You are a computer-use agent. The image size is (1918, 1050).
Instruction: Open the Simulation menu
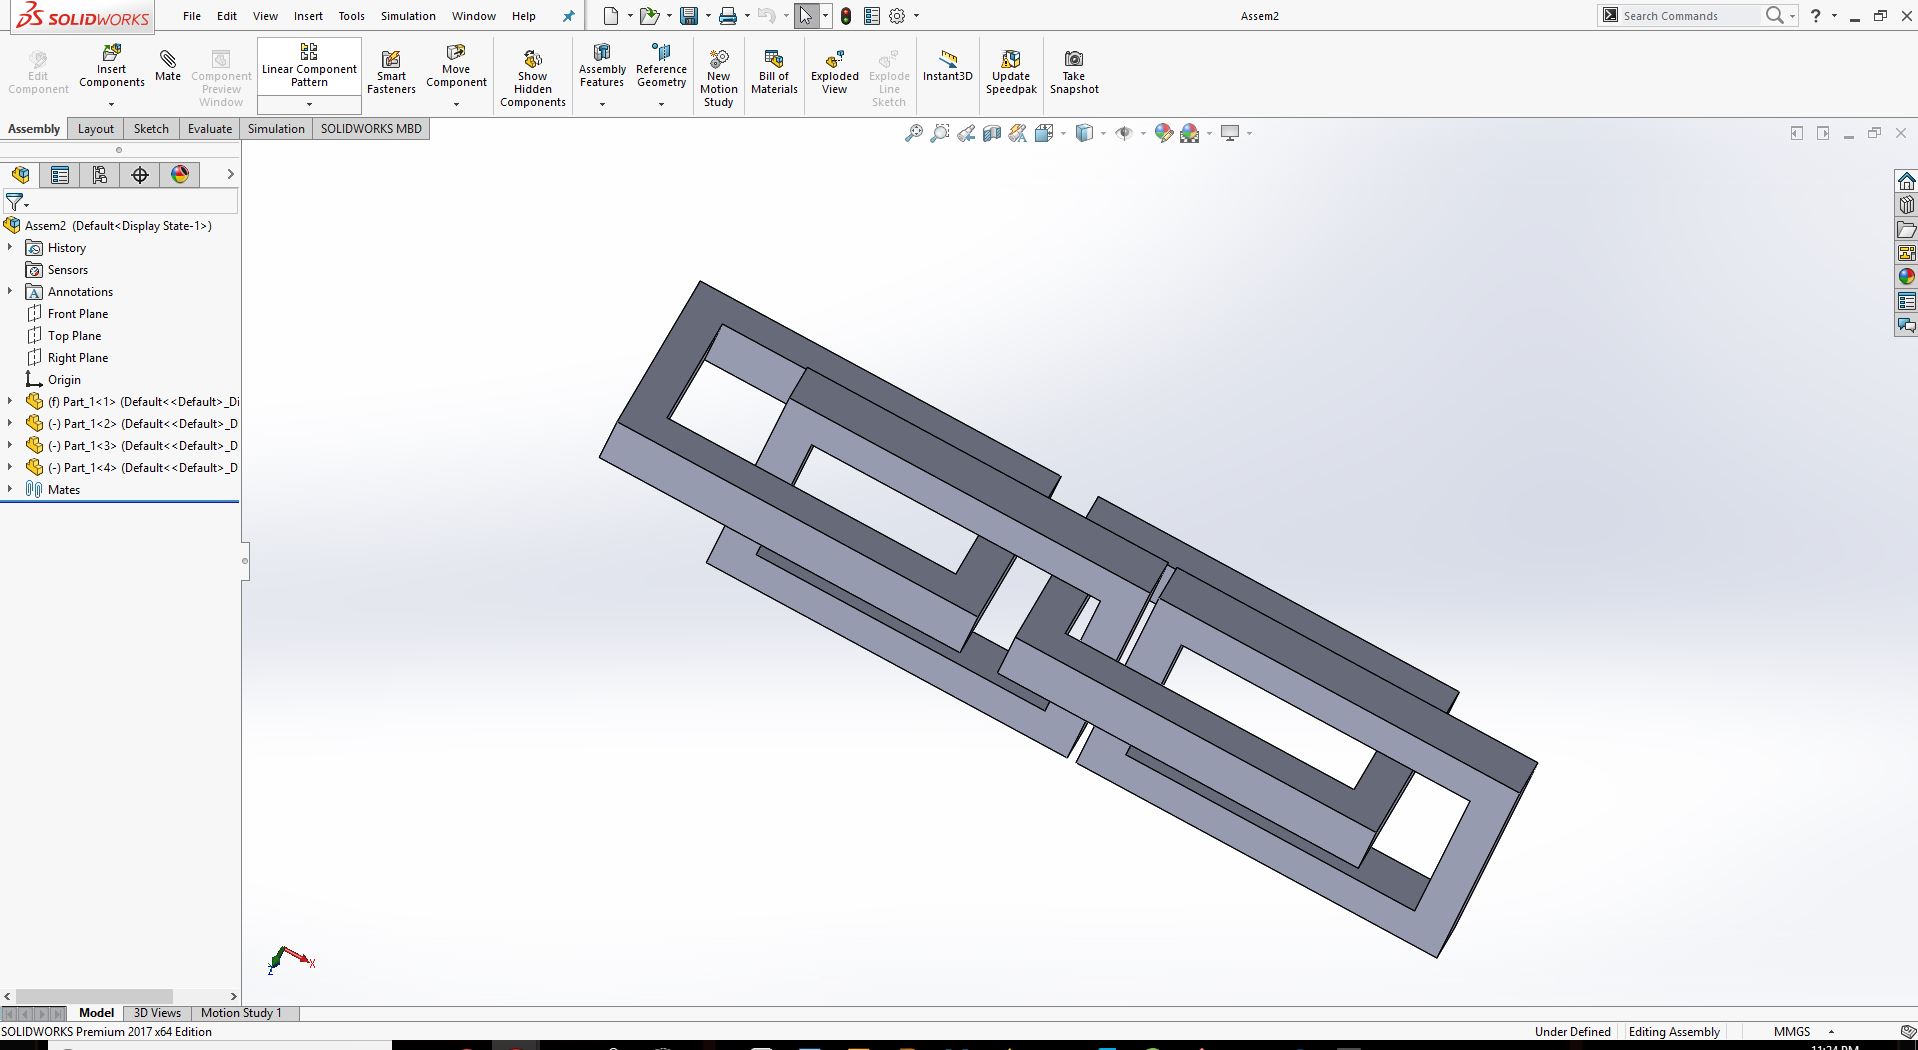tap(407, 15)
